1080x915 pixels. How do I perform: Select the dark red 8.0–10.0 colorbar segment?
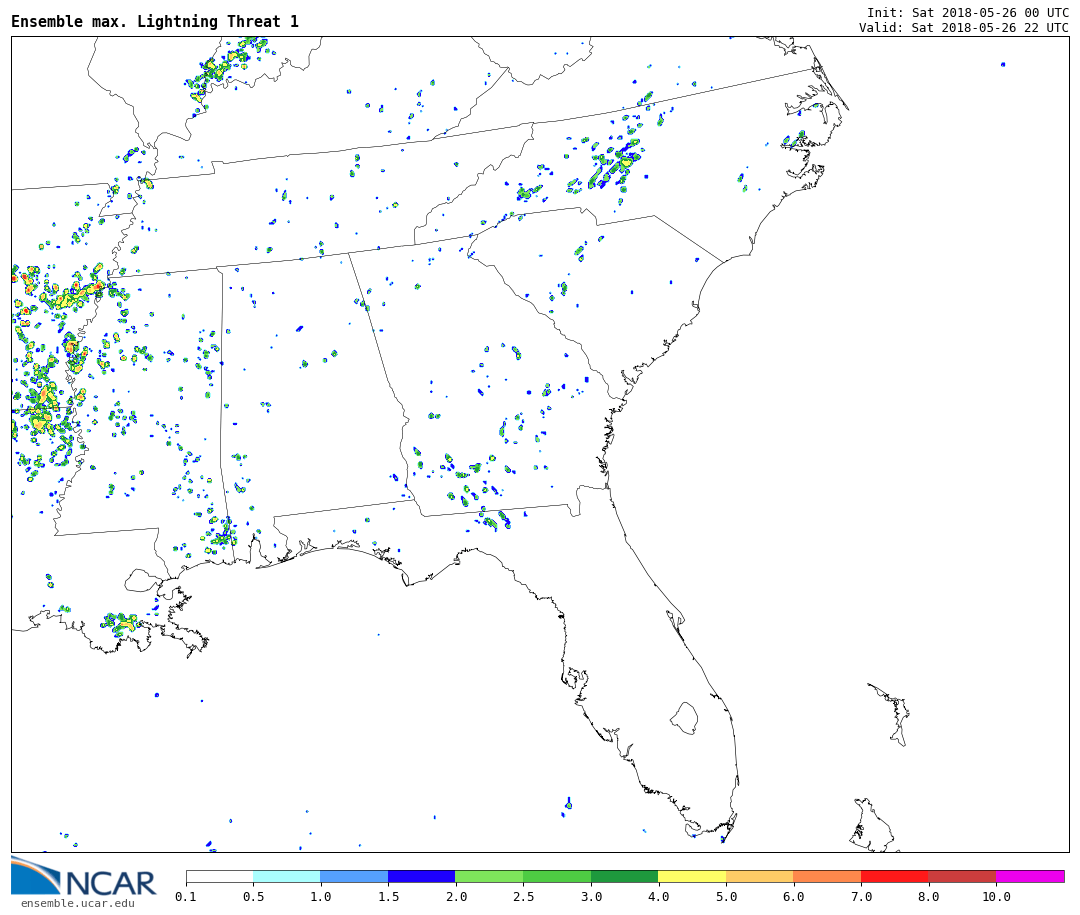pos(962,876)
